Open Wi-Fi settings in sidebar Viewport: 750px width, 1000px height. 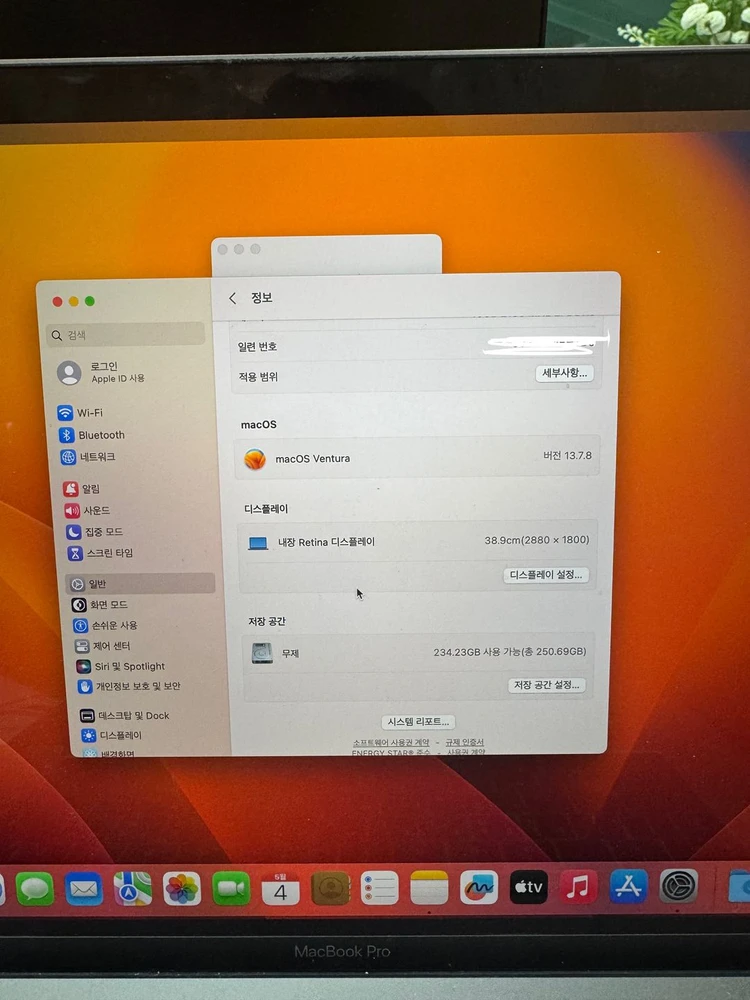[80, 413]
